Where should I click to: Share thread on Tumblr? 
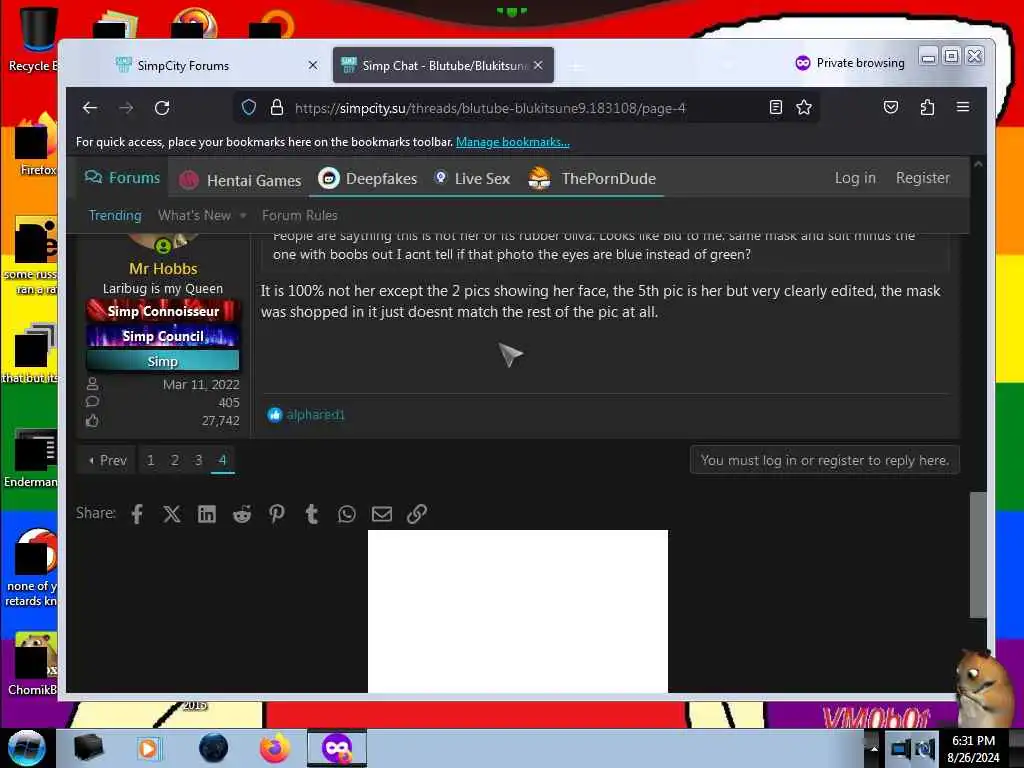(x=312, y=514)
